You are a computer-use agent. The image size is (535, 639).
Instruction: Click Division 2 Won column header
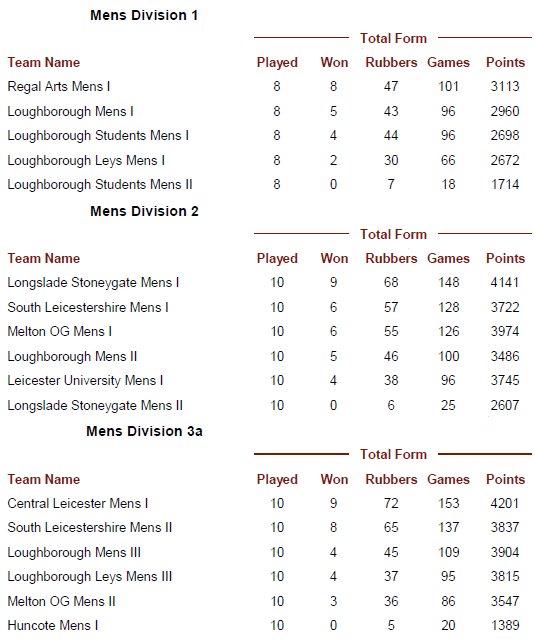[x=334, y=258]
